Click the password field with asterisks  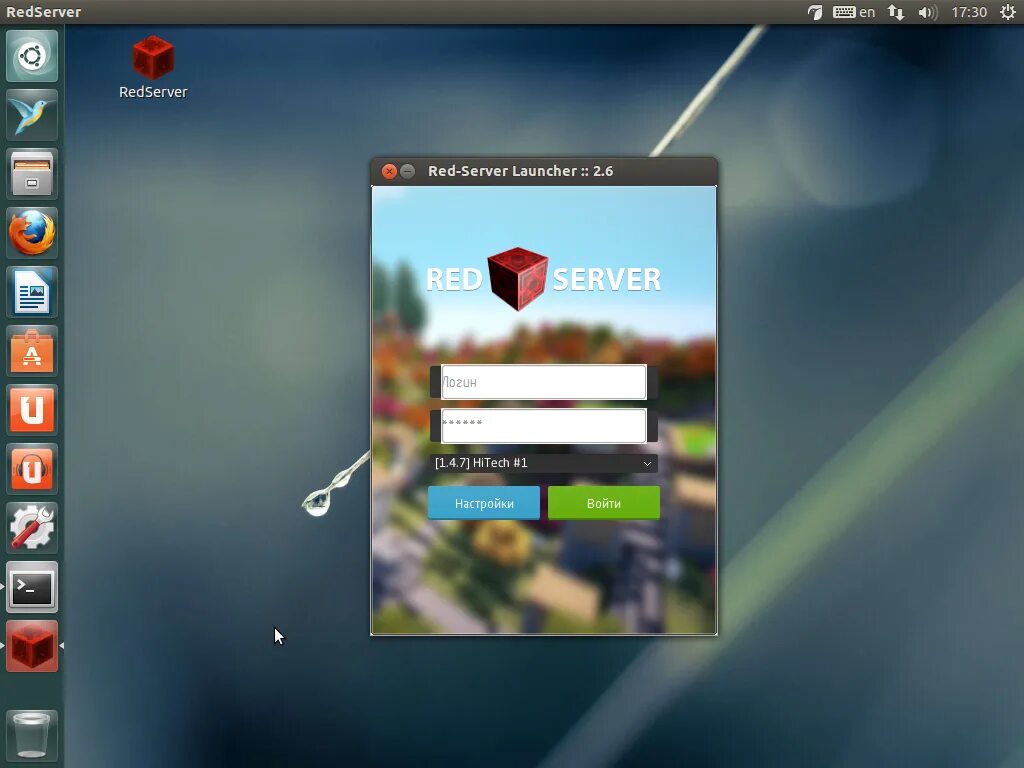pos(543,426)
